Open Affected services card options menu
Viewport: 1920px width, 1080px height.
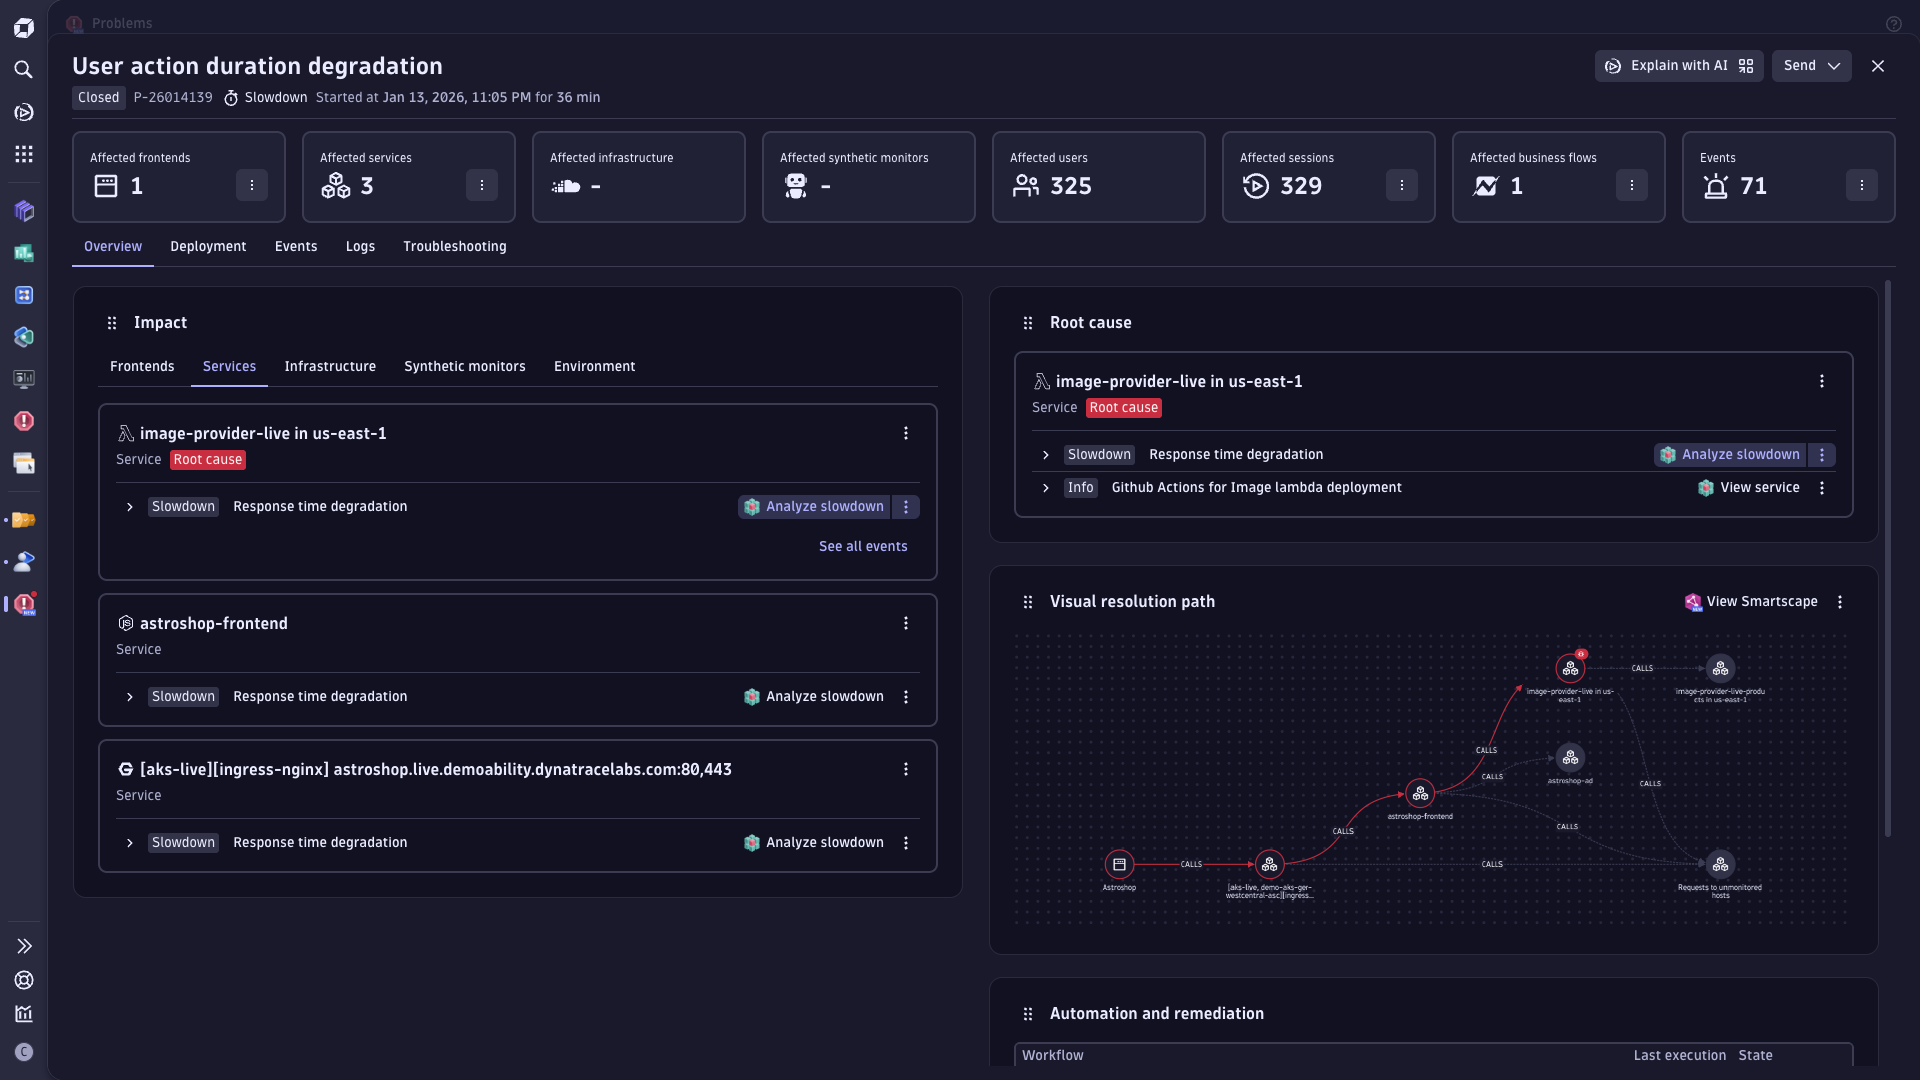(481, 185)
